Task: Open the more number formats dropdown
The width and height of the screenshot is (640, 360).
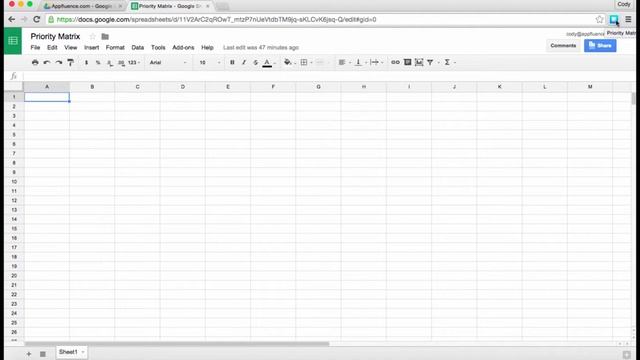Action: [x=134, y=62]
